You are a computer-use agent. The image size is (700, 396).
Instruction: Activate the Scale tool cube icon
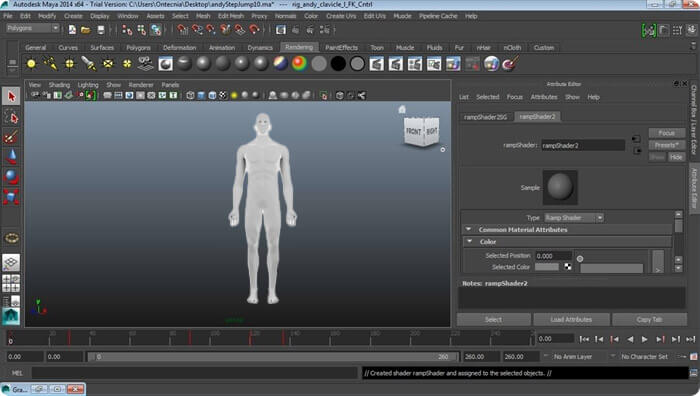pyautogui.click(x=11, y=196)
